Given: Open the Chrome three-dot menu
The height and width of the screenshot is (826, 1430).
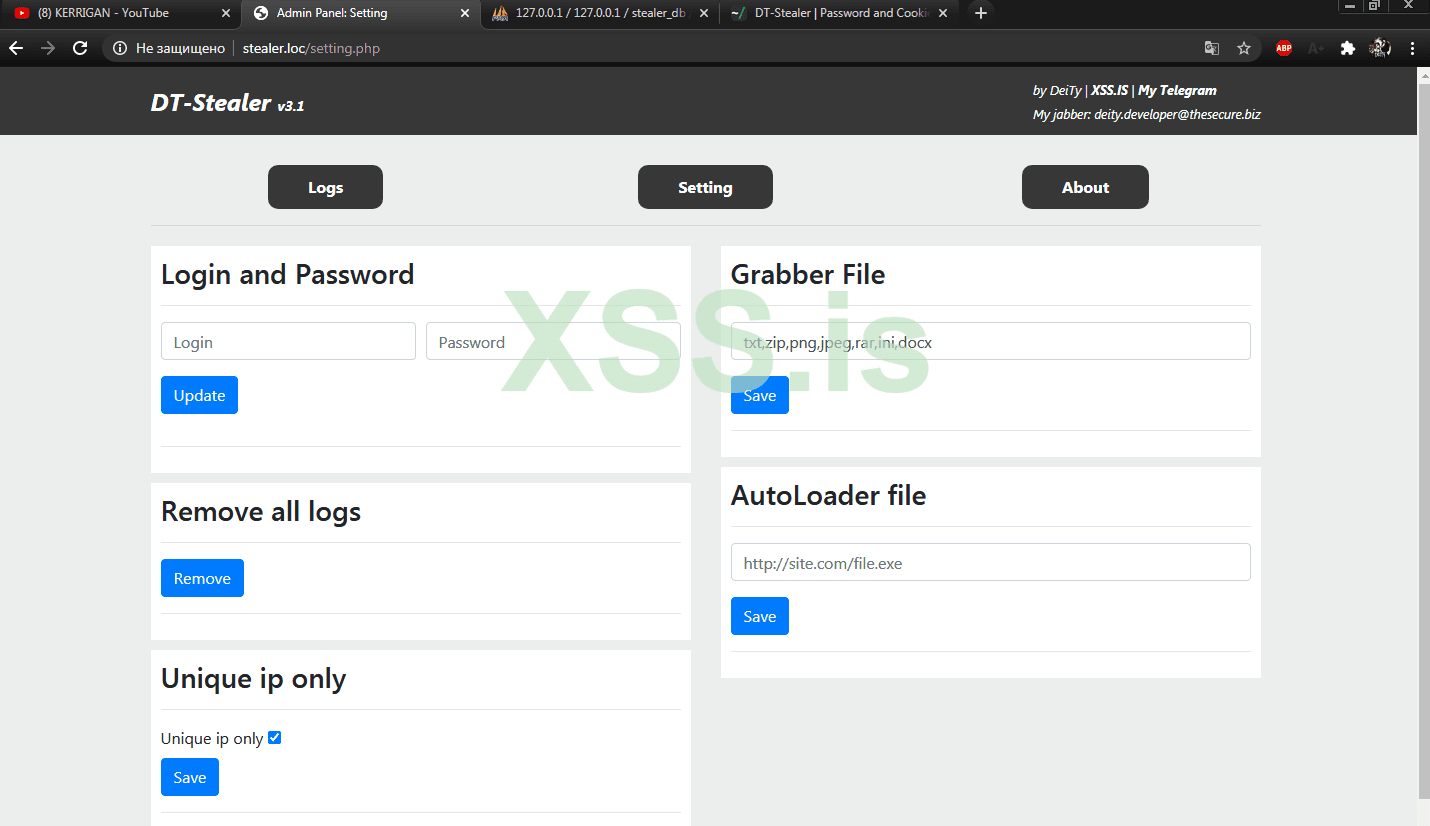Looking at the screenshot, I should point(1412,48).
